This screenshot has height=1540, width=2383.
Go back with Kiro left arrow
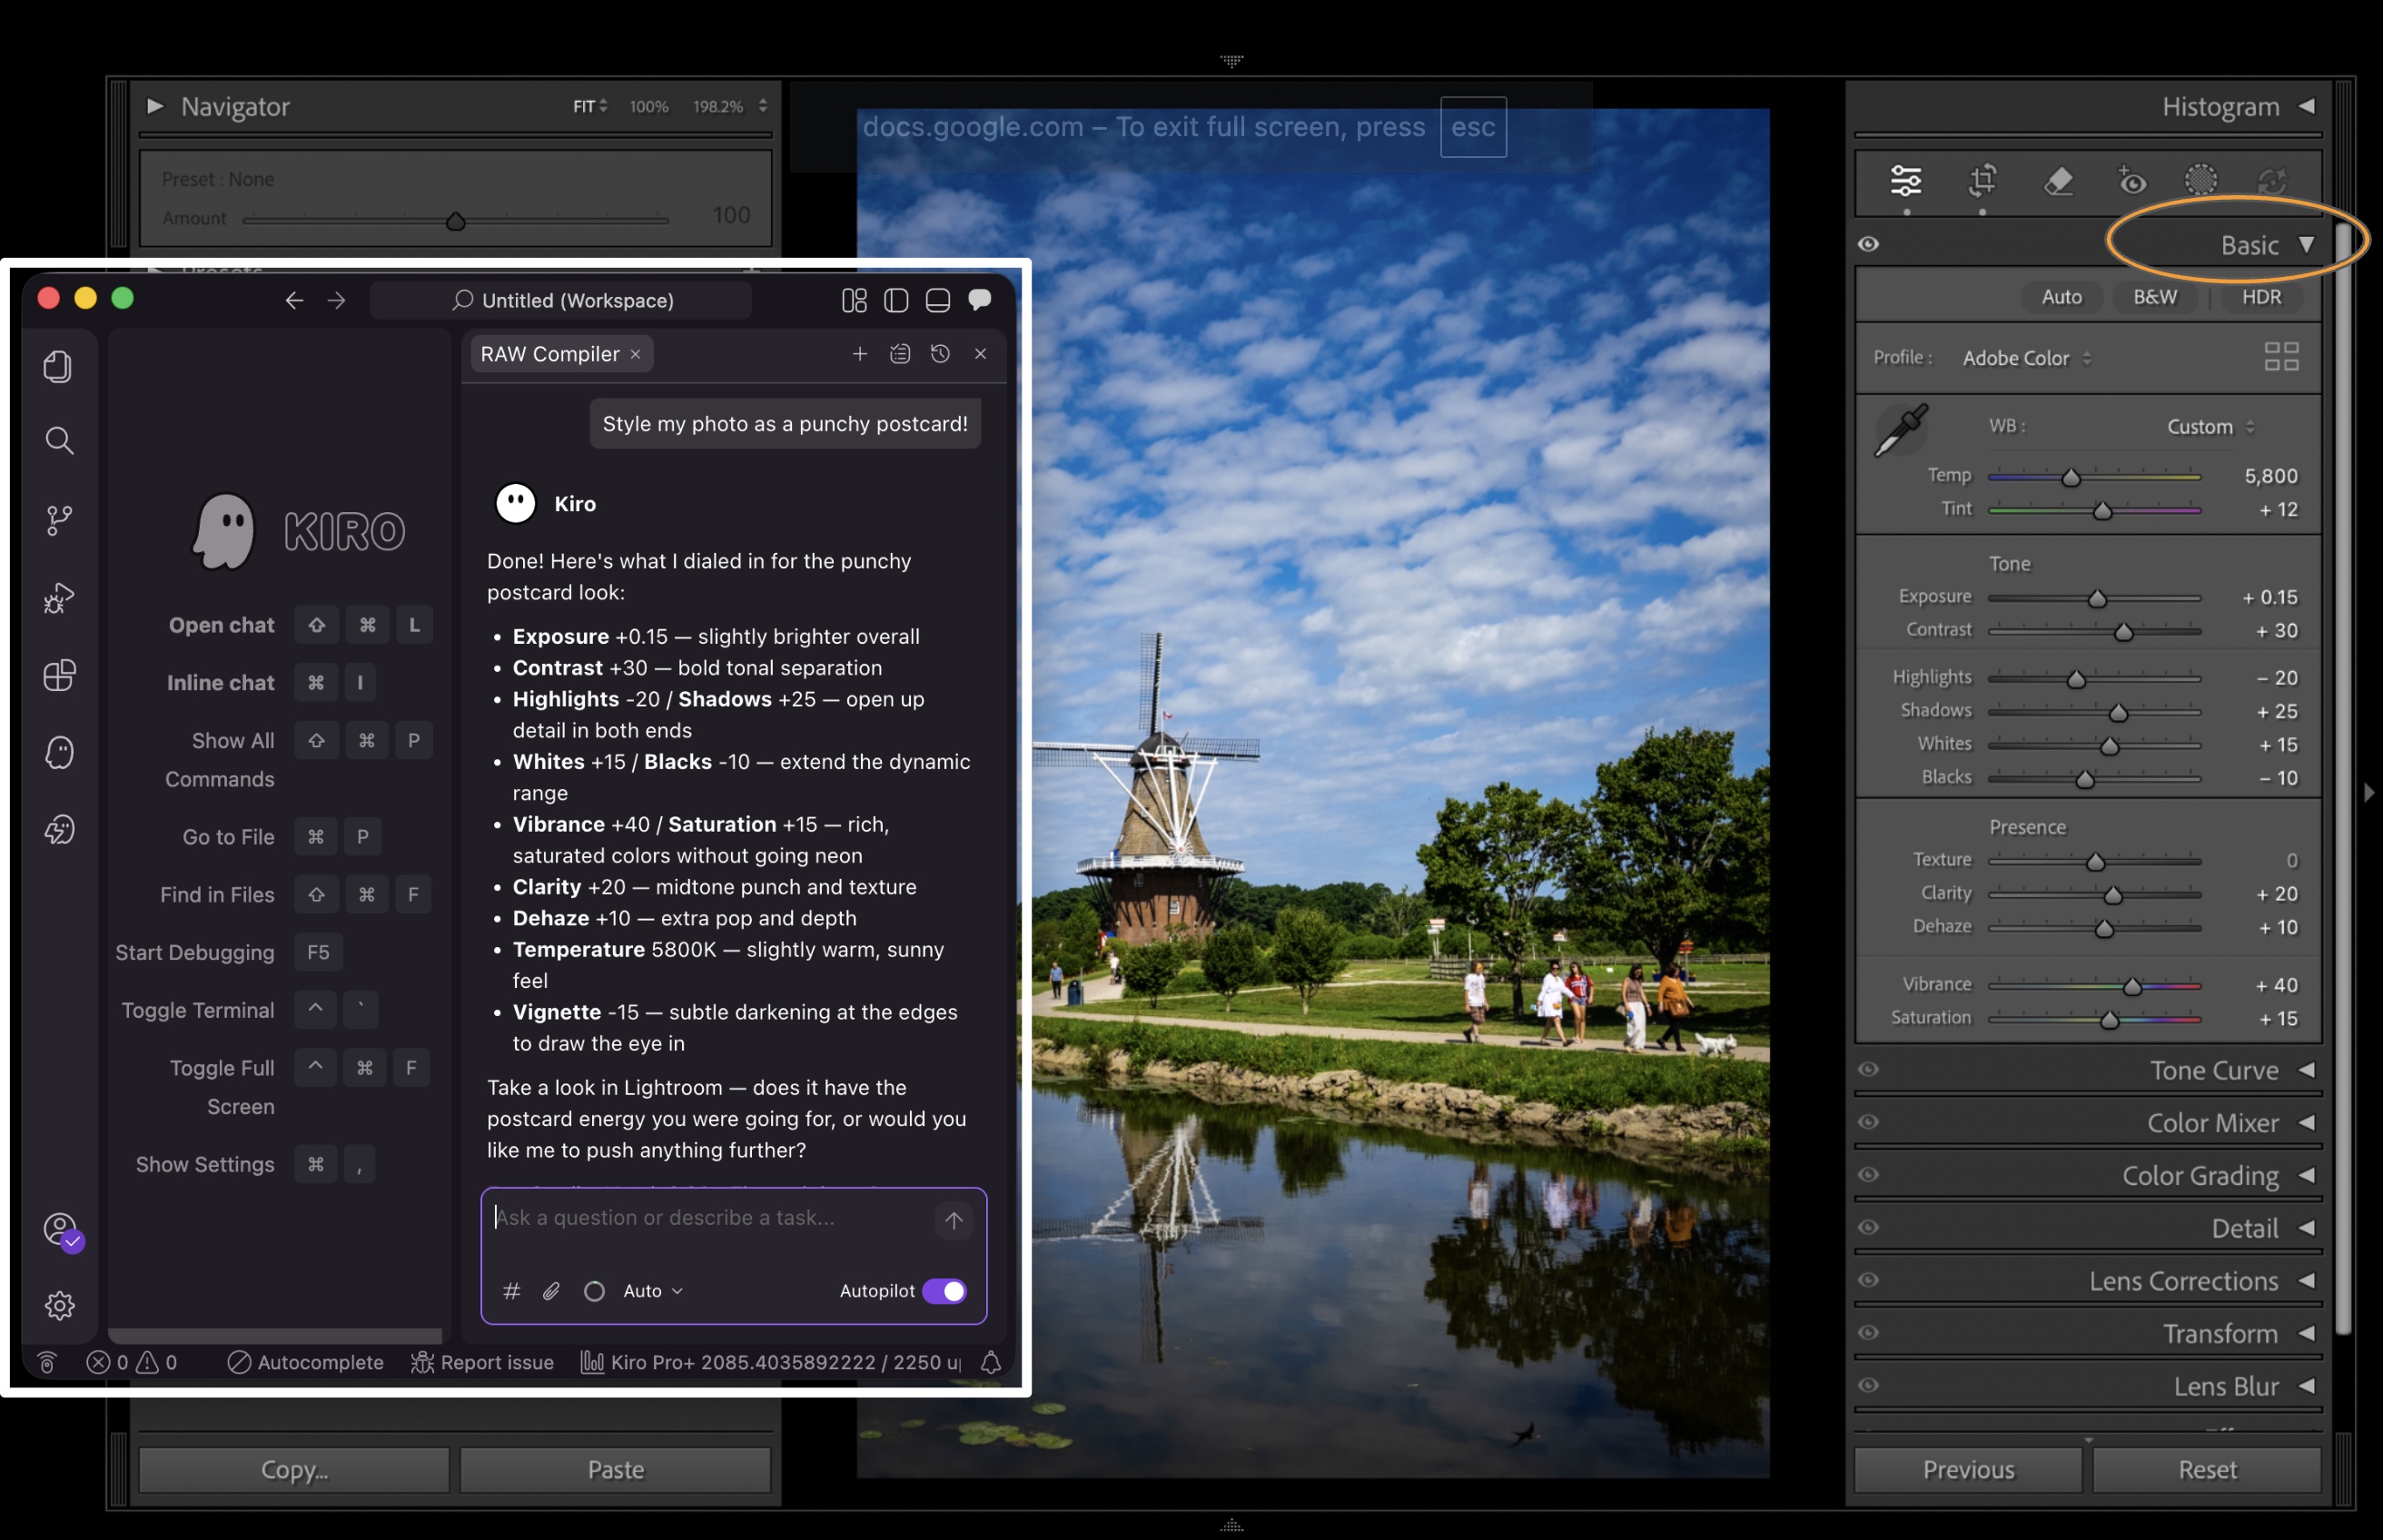294,300
